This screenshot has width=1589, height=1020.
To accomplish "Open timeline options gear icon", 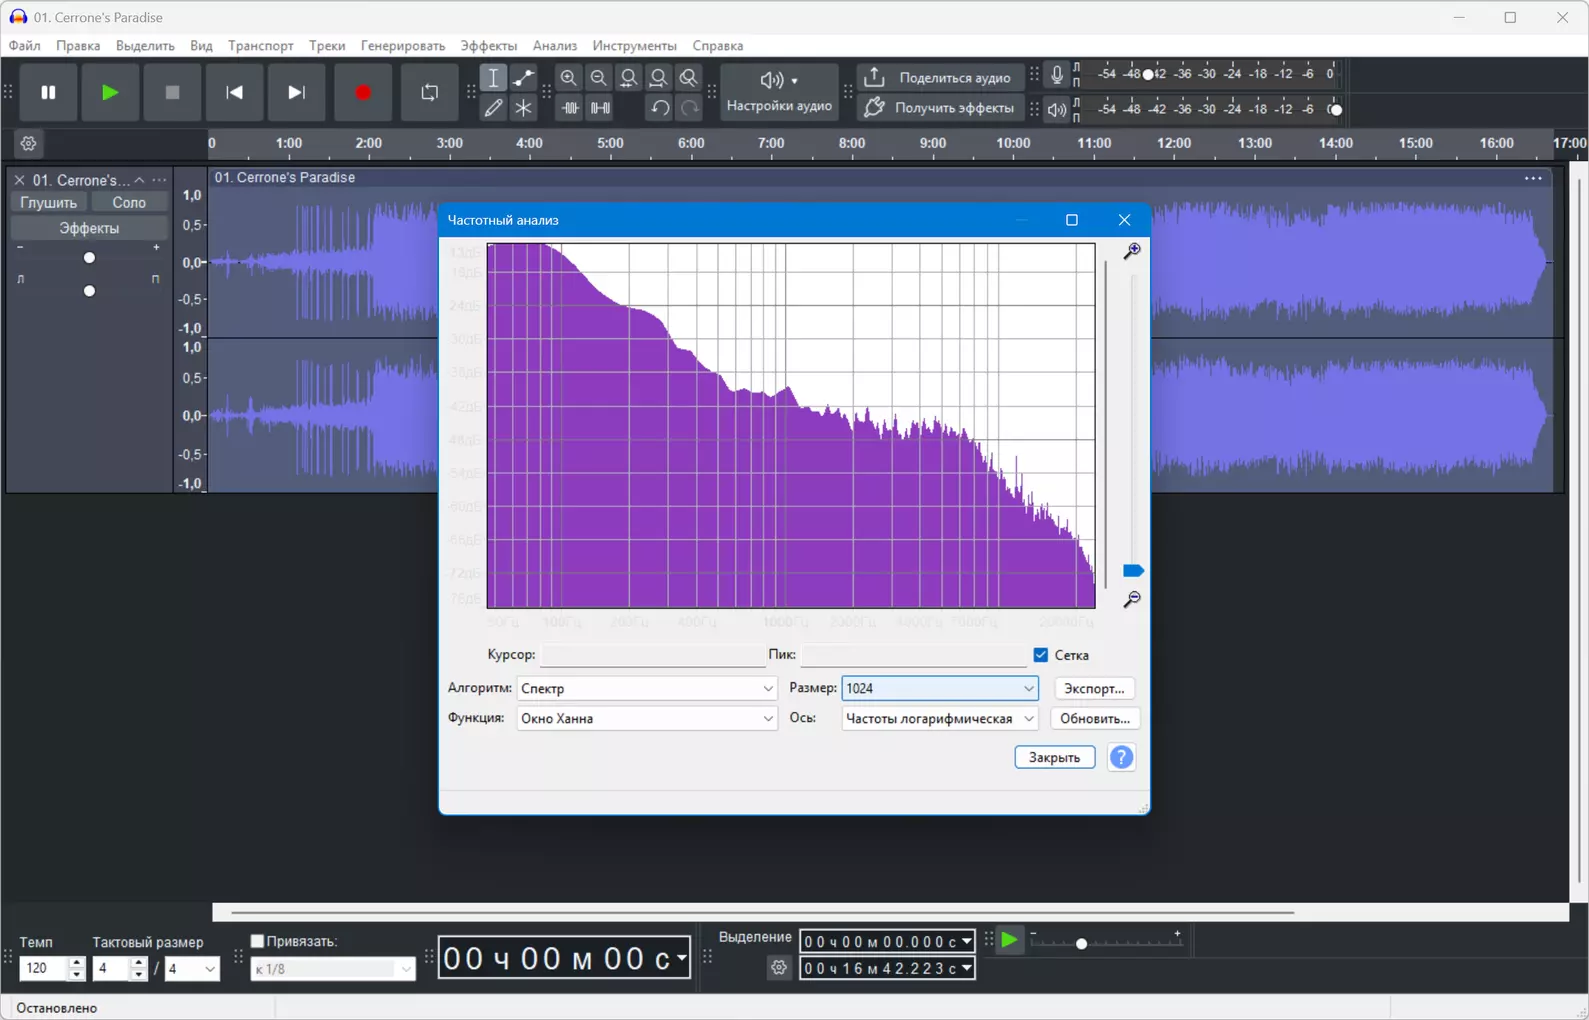I will pyautogui.click(x=28, y=143).
